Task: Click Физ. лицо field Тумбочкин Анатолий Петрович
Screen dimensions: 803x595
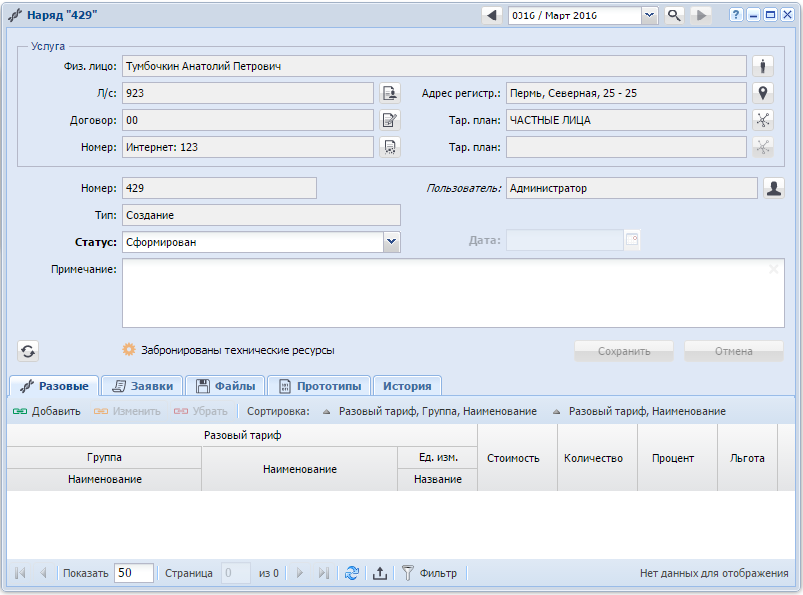Action: [434, 66]
